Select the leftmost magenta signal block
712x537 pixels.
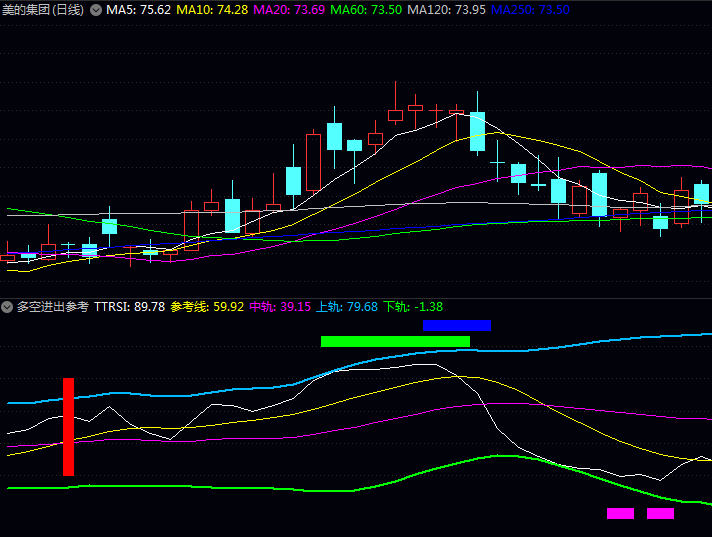coord(620,513)
